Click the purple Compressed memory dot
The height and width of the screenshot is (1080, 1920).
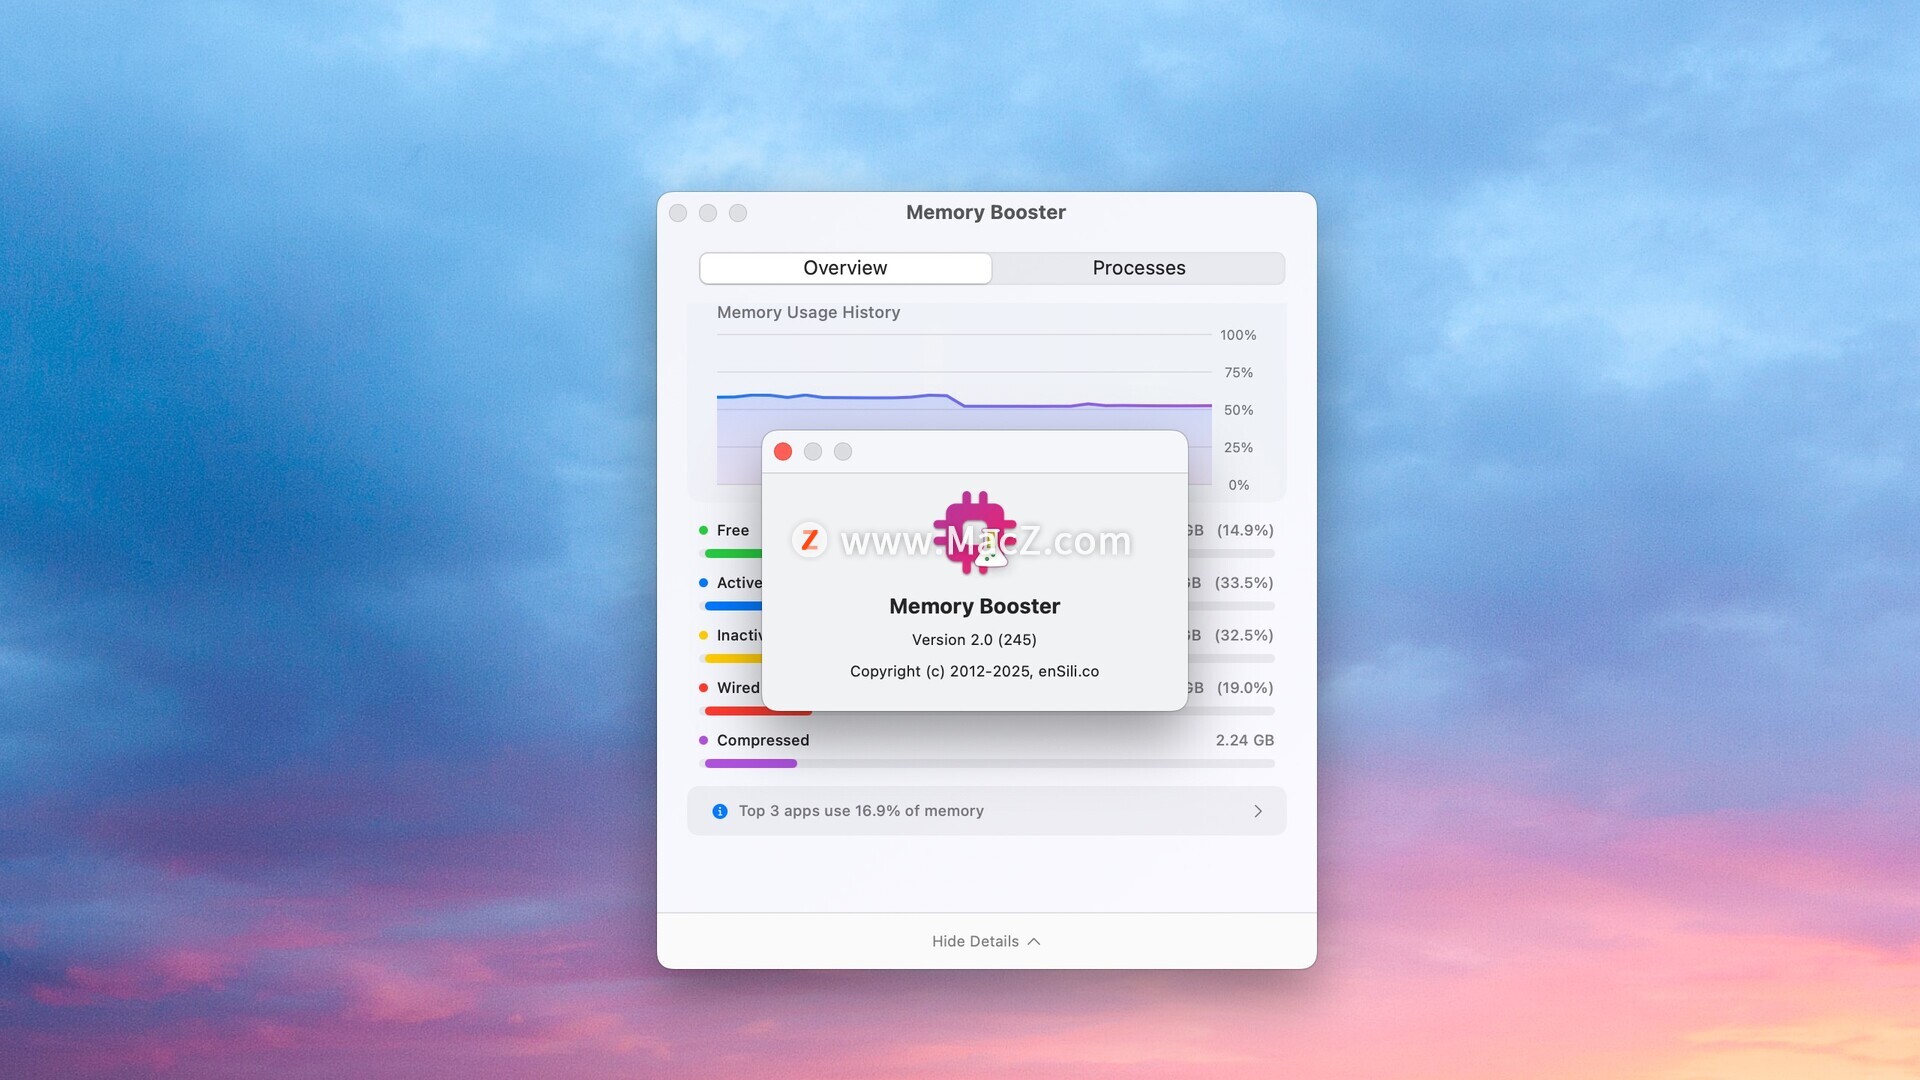pos(704,741)
